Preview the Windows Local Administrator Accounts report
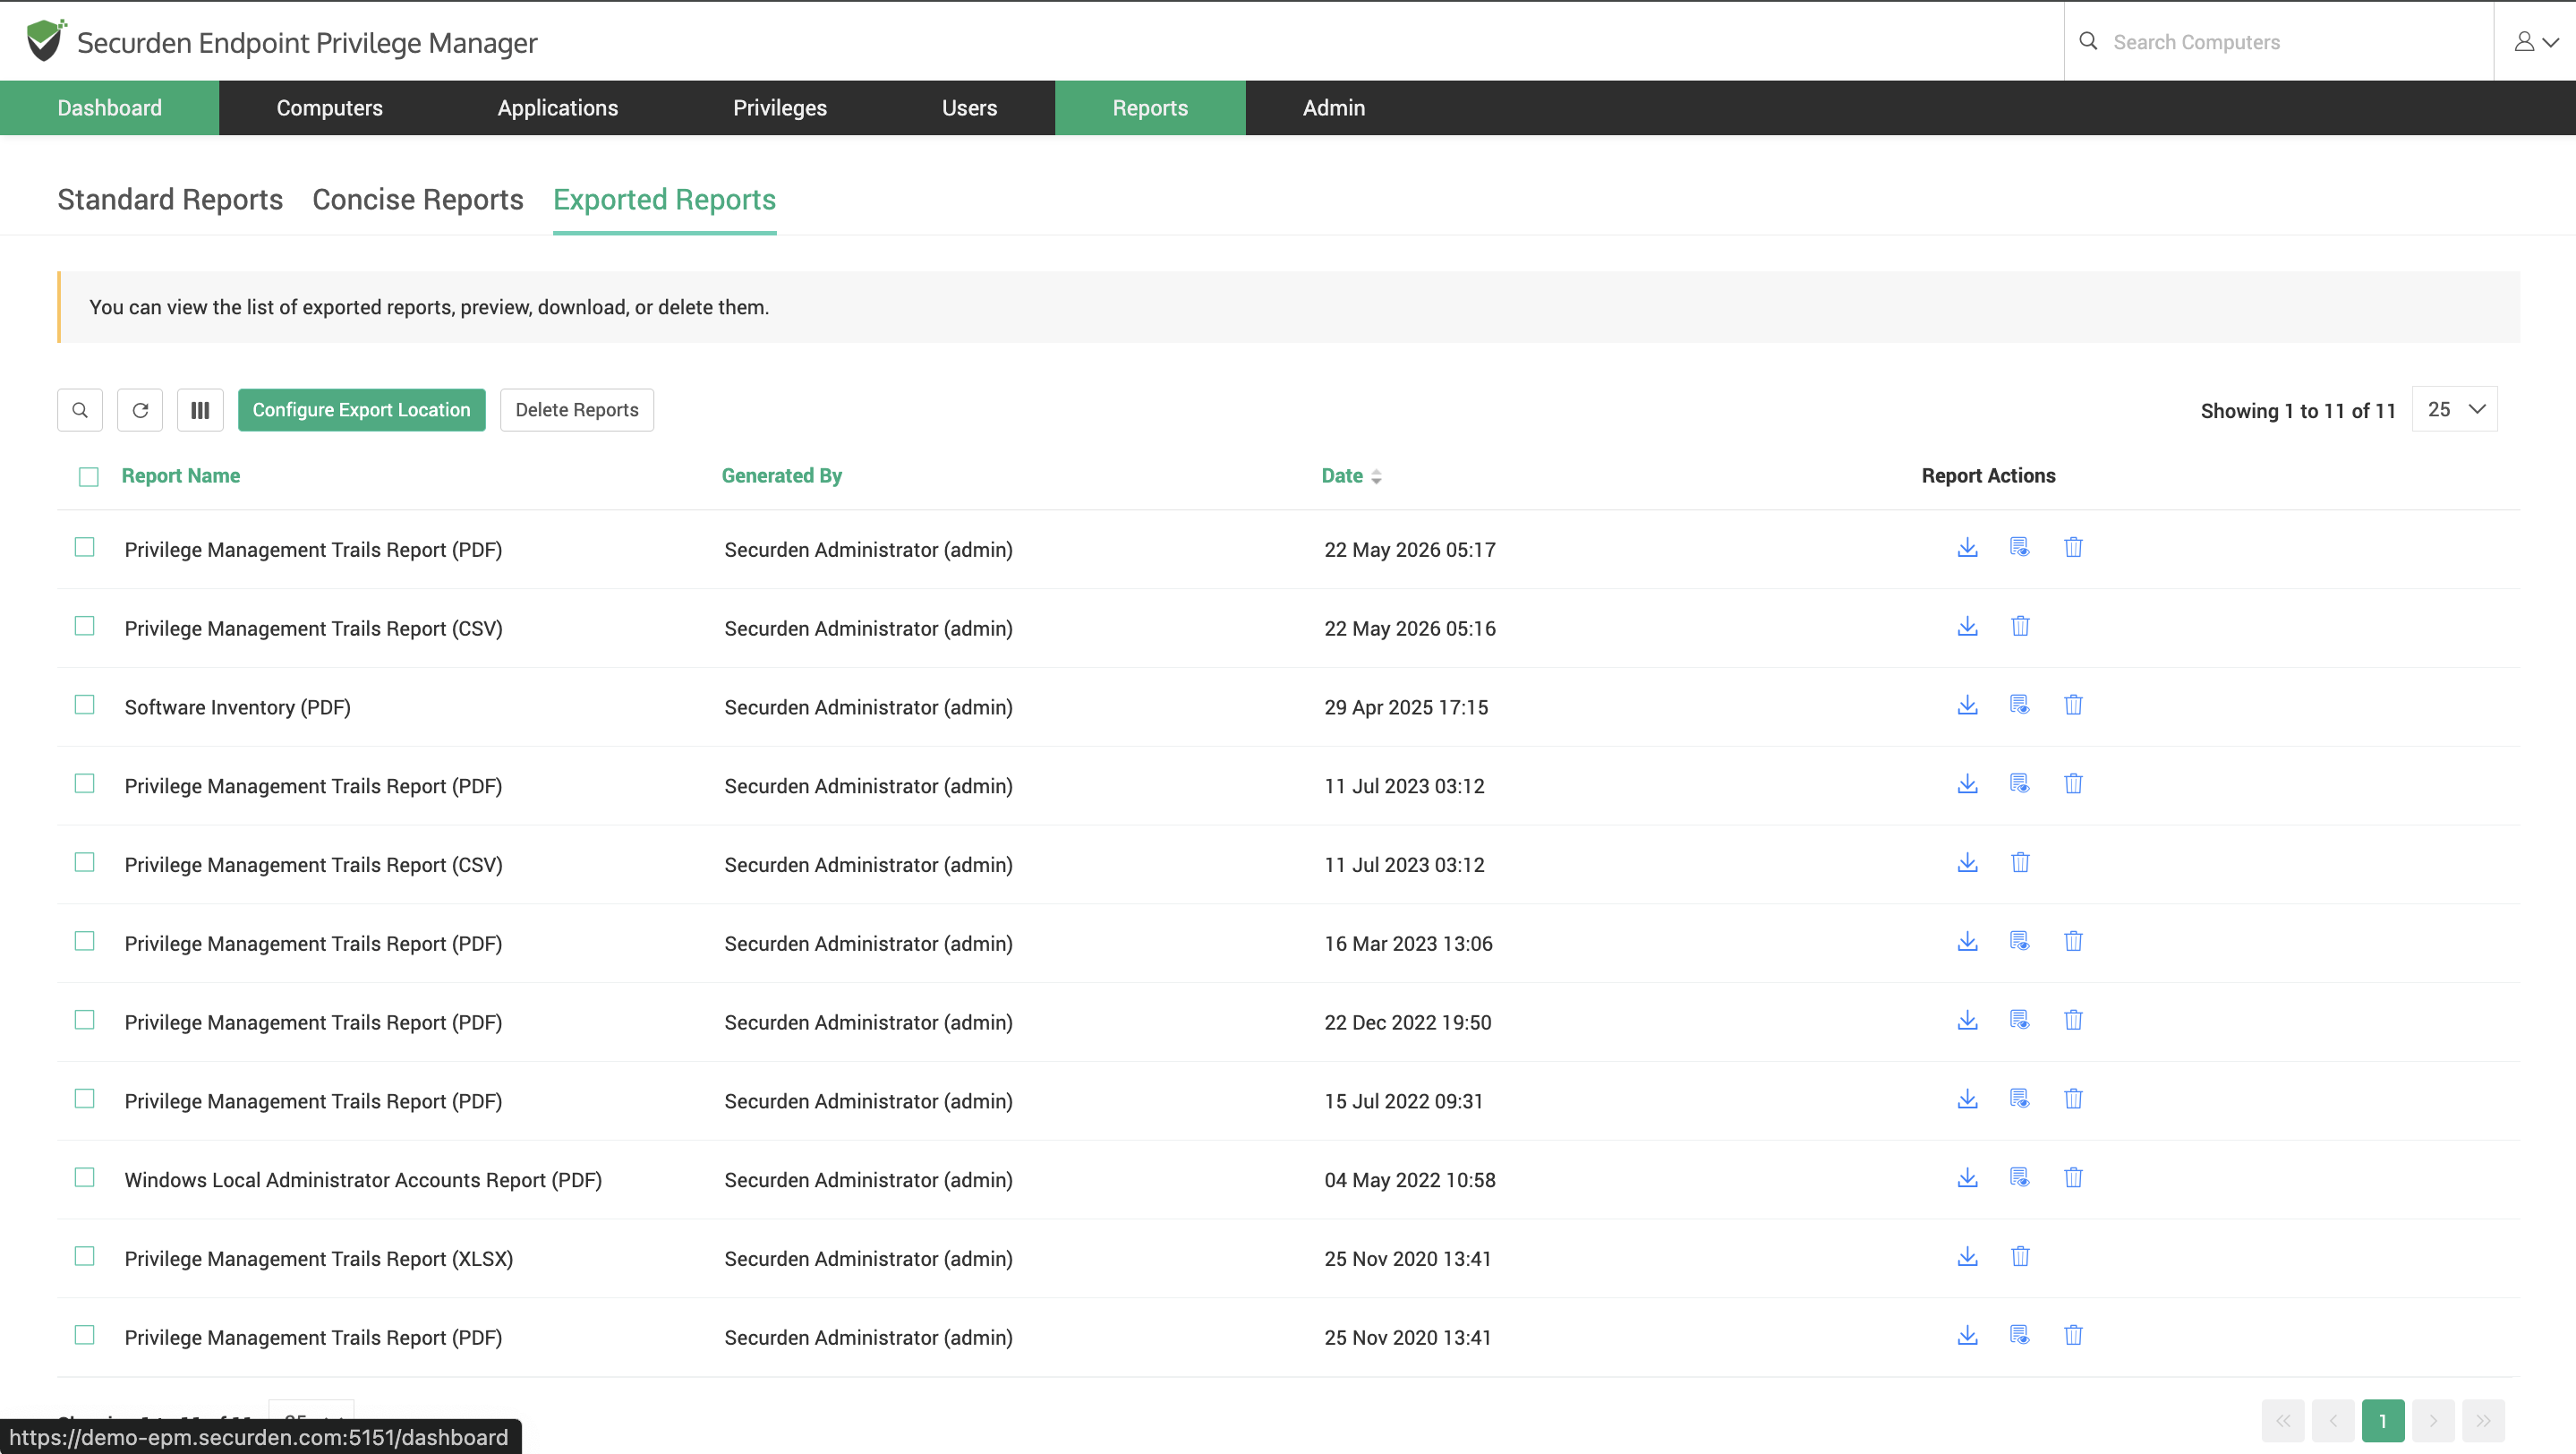The image size is (2576, 1454). 2019,1179
